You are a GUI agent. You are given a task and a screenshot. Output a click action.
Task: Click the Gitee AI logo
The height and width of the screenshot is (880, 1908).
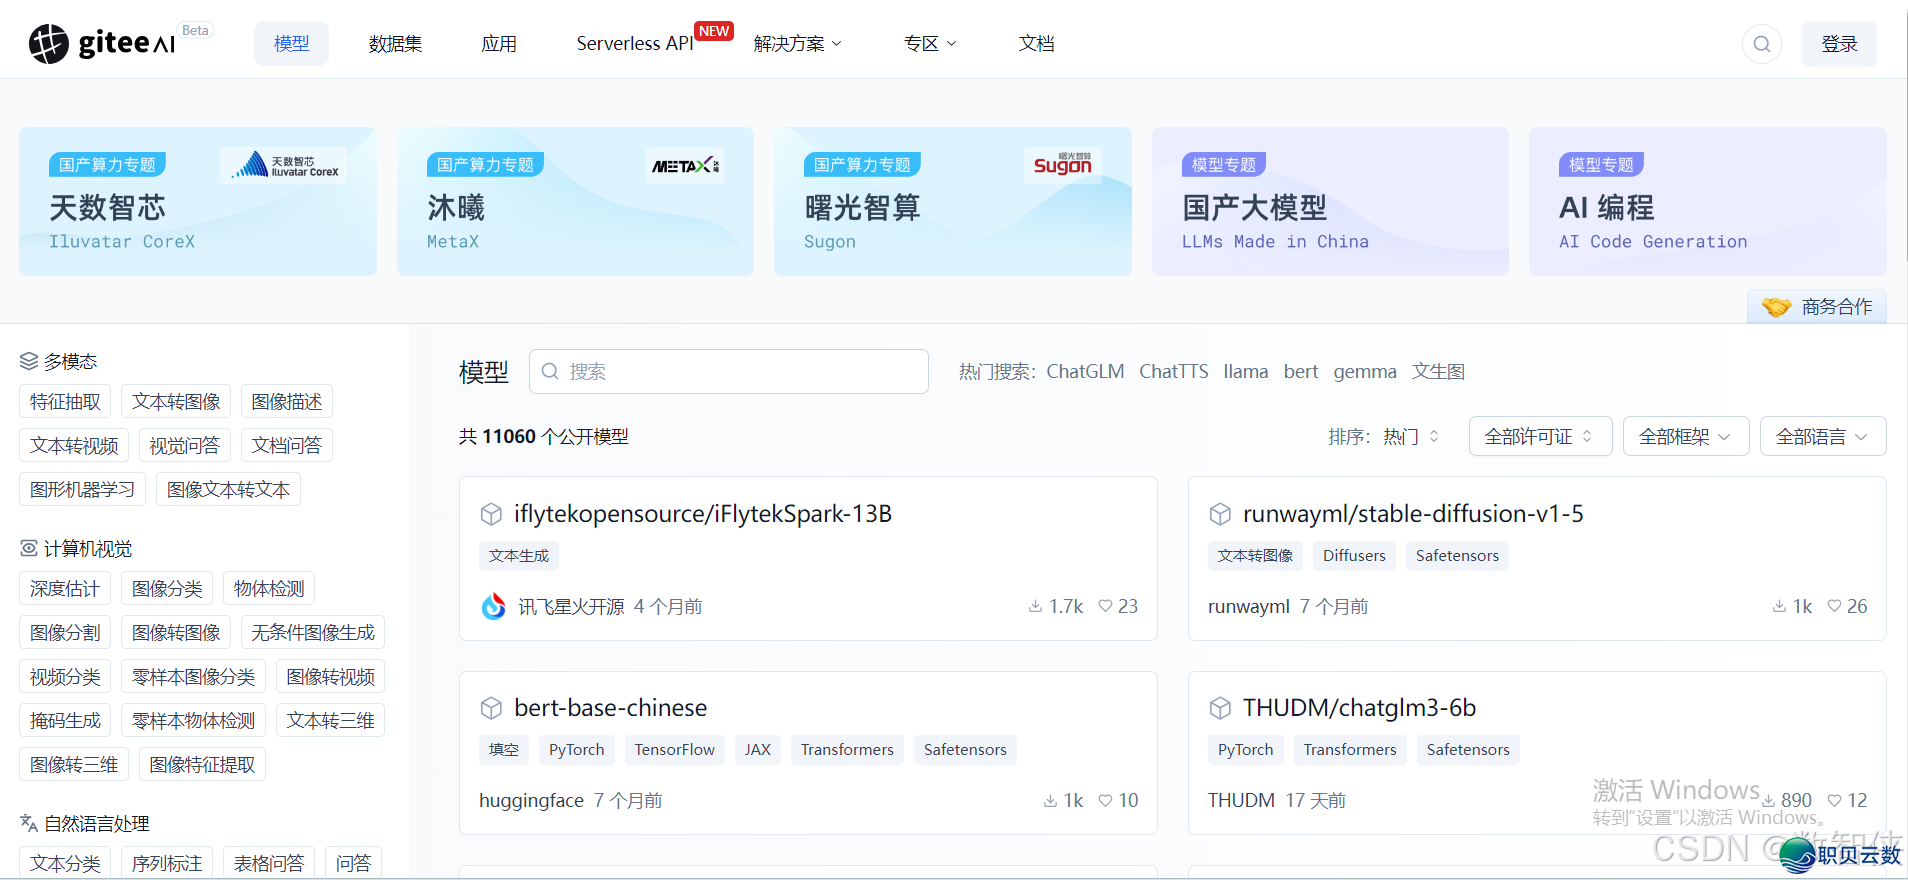point(102,43)
